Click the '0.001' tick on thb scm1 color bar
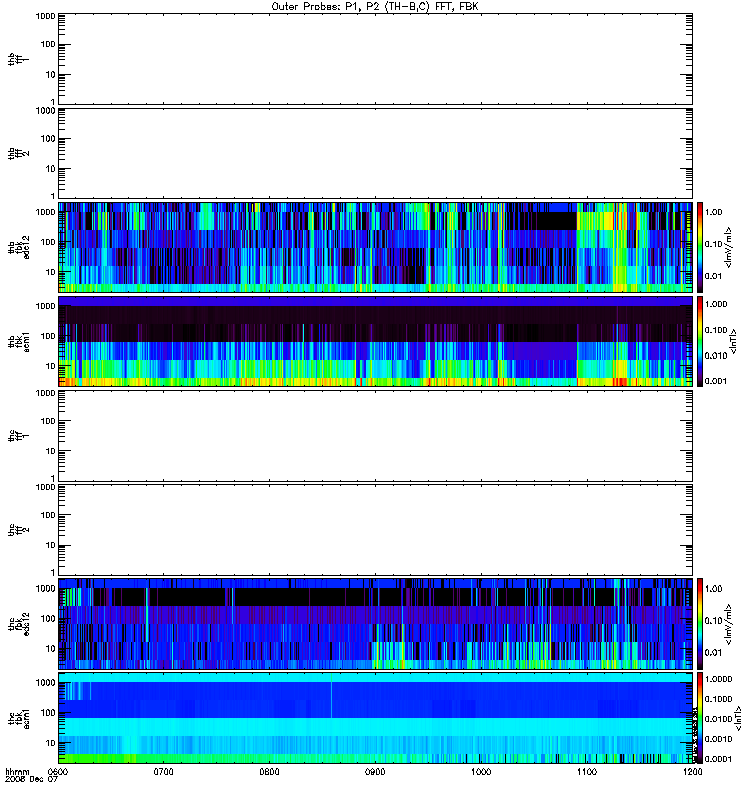This screenshot has height=800, width=750. pyautogui.click(x=716, y=381)
